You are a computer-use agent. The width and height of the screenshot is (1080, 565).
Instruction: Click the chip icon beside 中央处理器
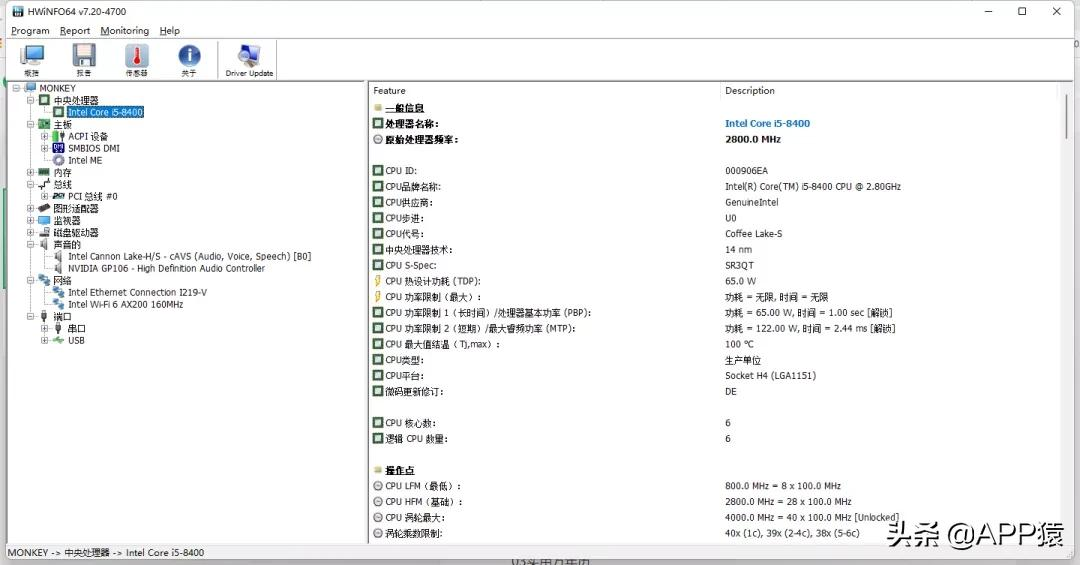(x=44, y=100)
